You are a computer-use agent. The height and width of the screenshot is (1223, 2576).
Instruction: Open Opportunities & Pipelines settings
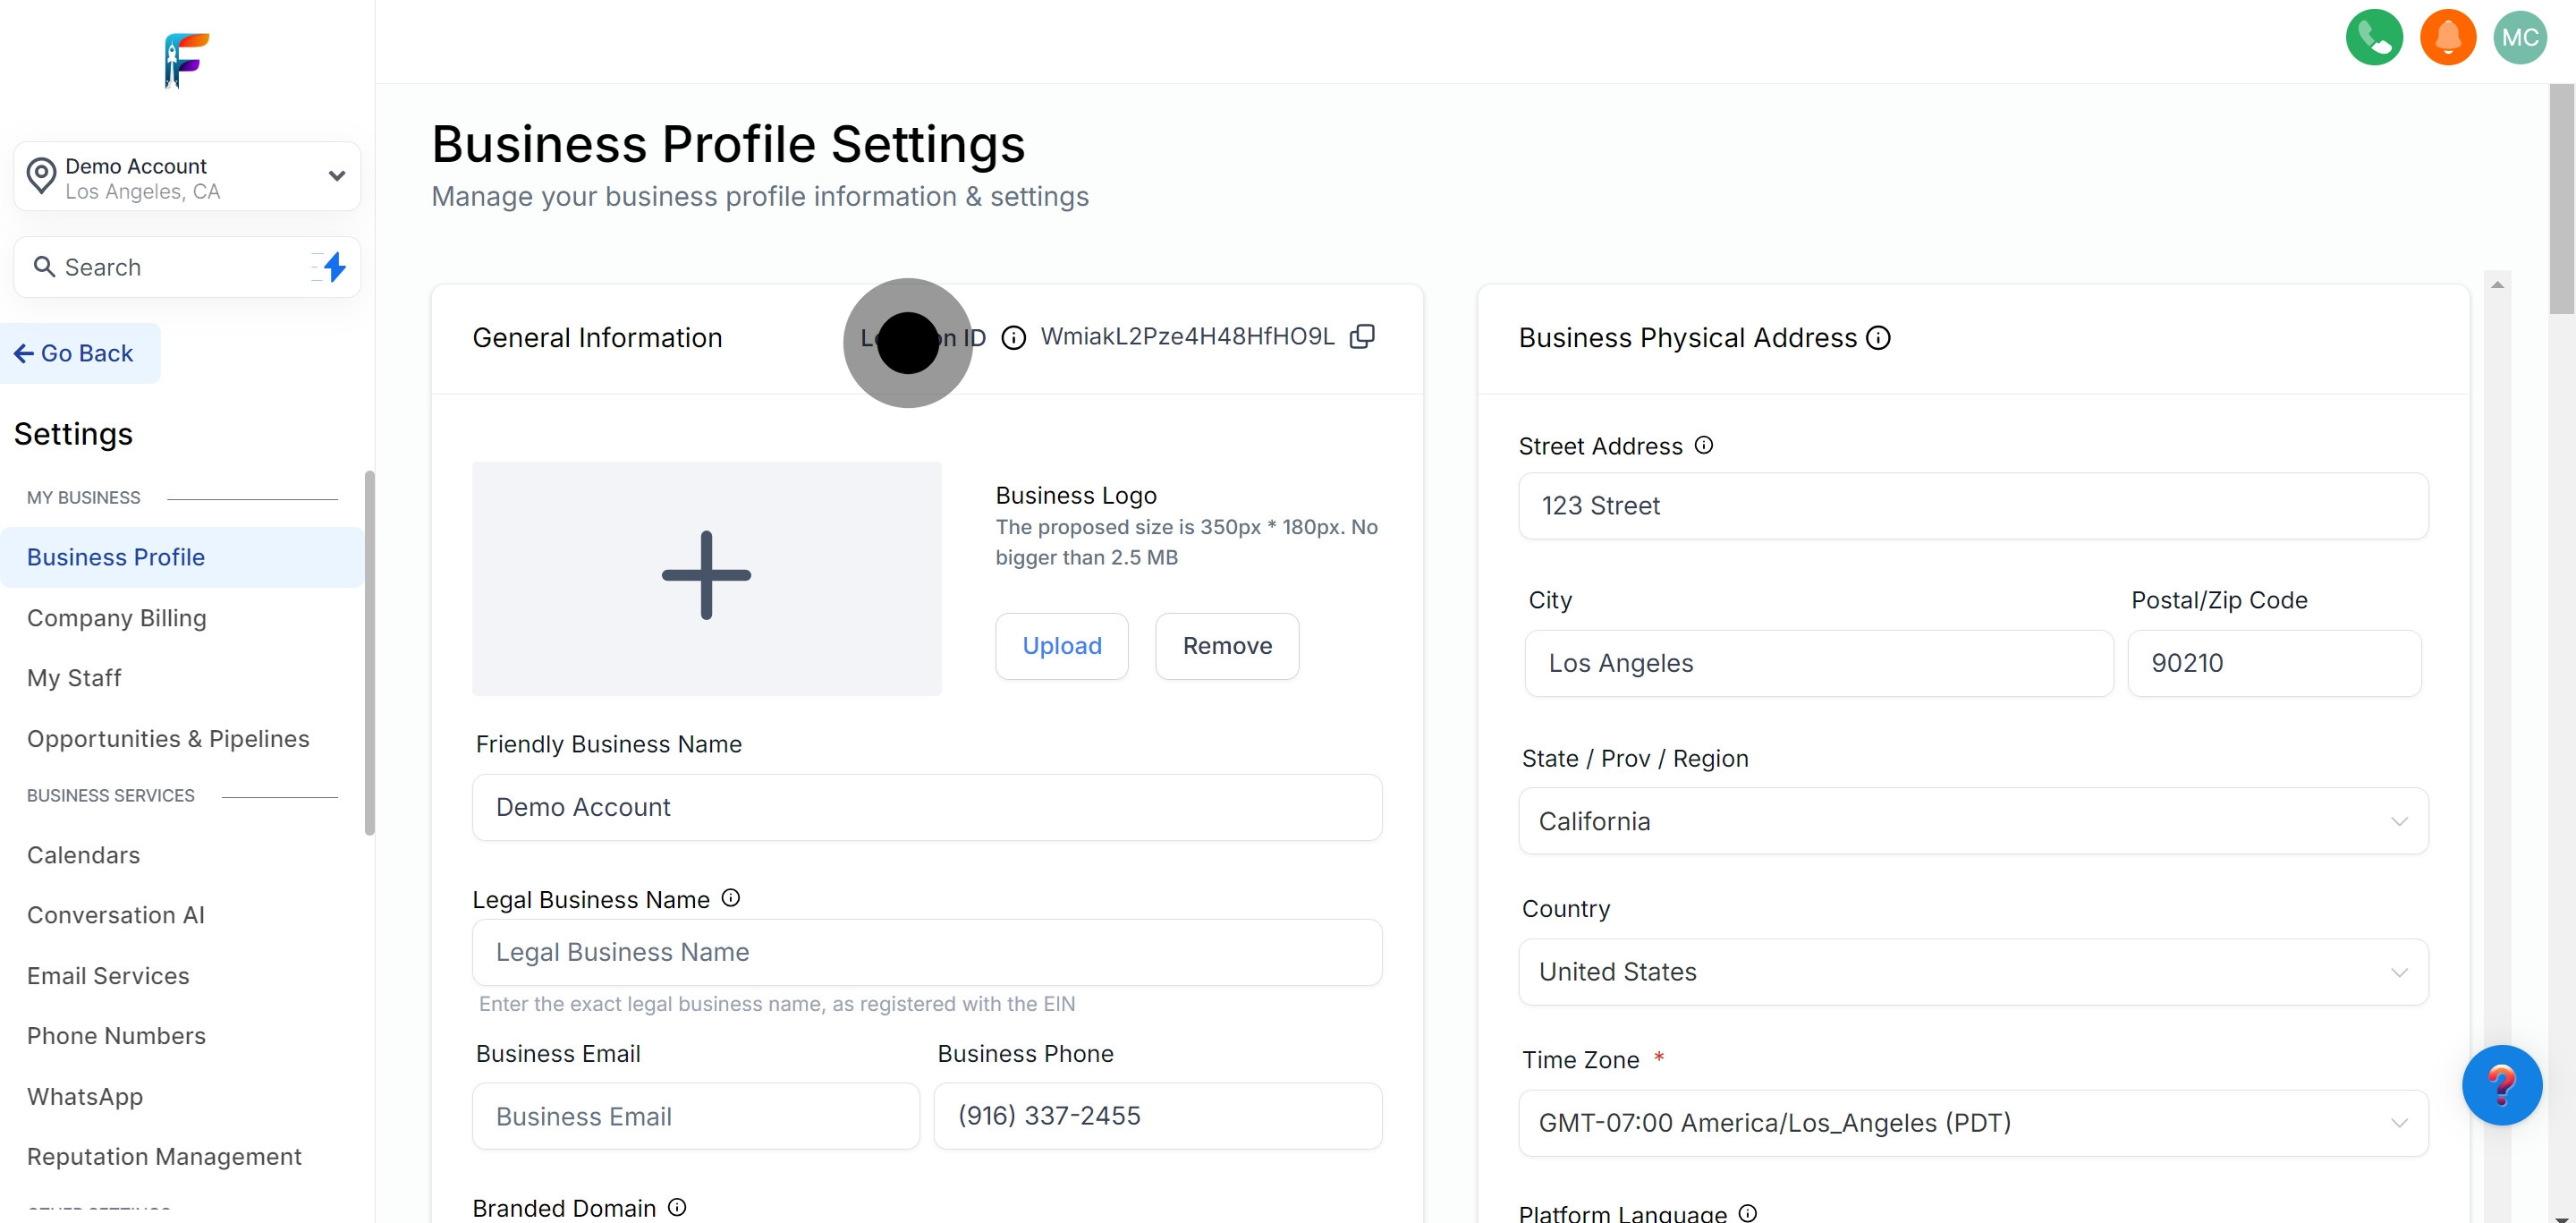click(x=168, y=739)
